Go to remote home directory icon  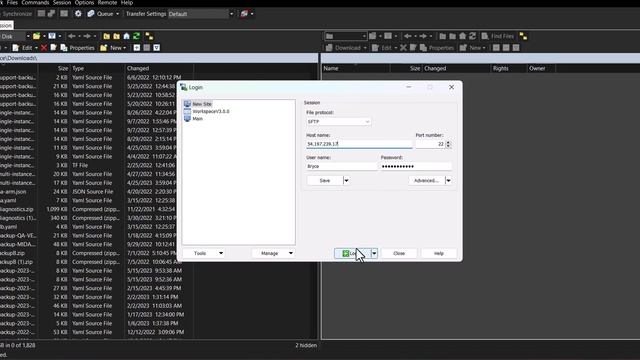[x=462, y=36]
